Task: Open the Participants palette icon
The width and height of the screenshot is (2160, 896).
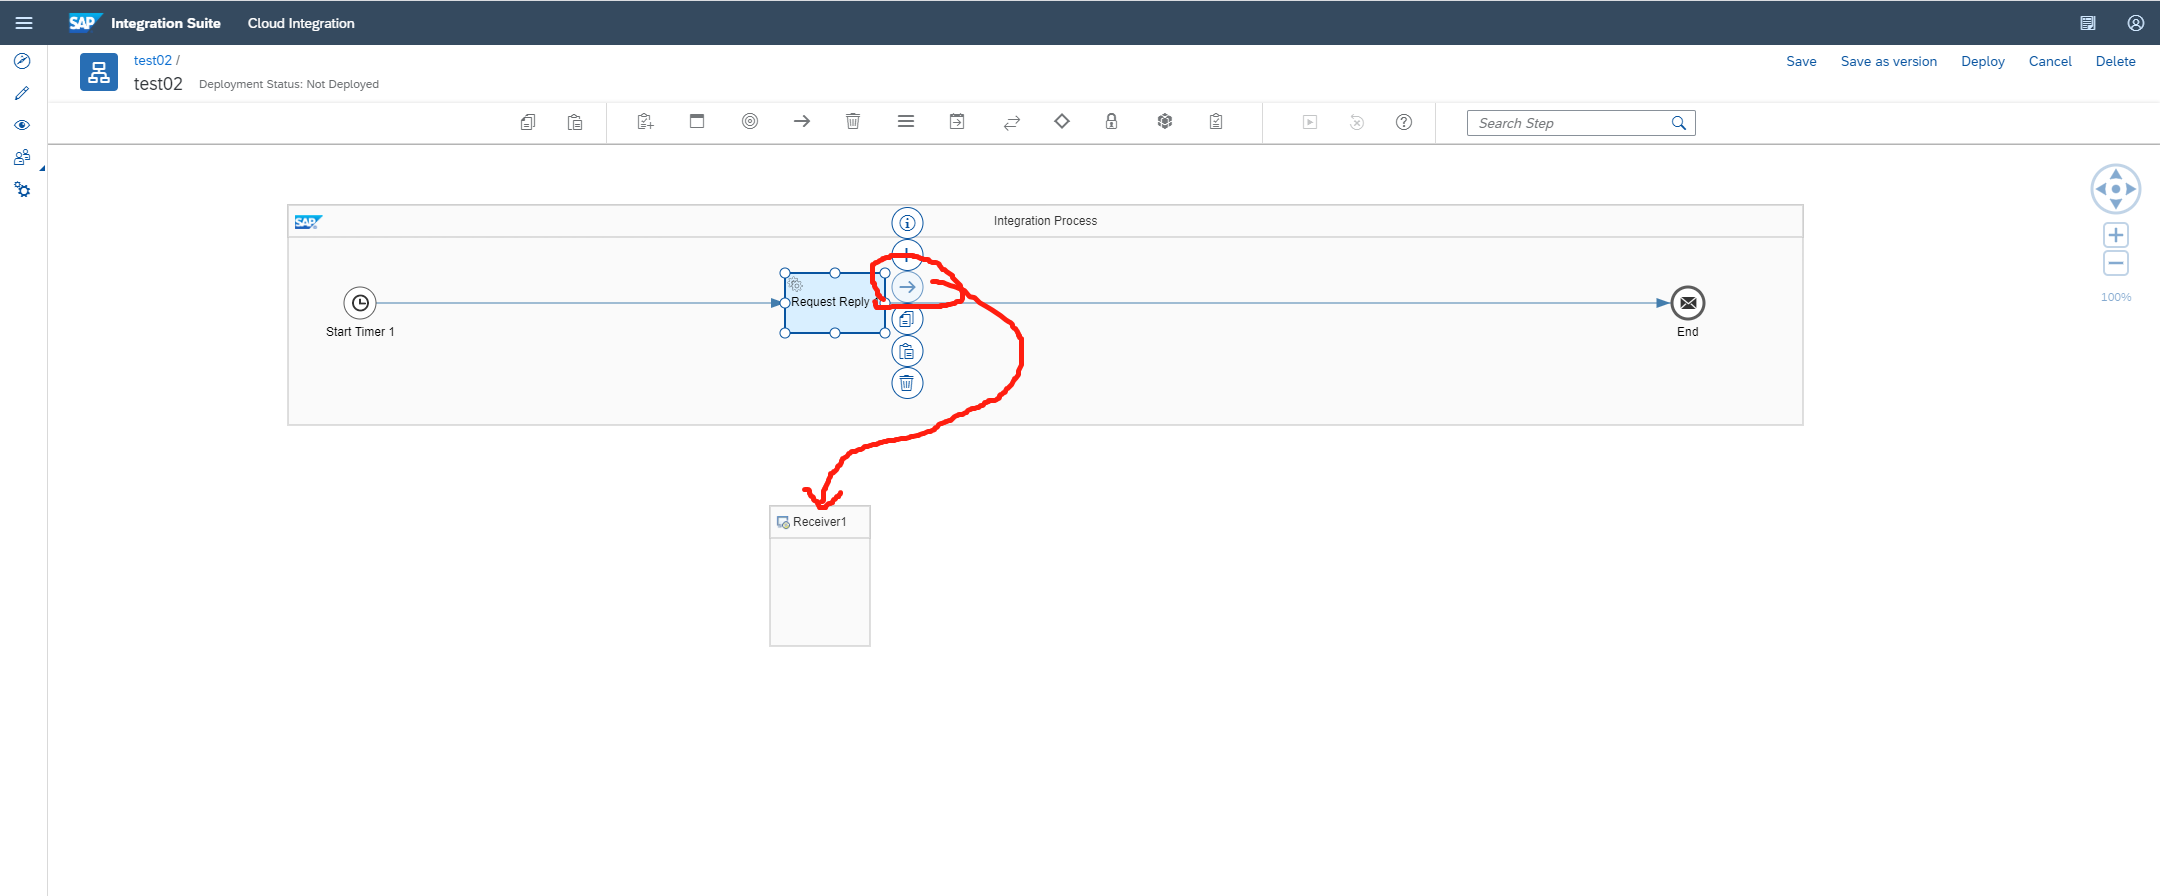Action: (x=645, y=122)
